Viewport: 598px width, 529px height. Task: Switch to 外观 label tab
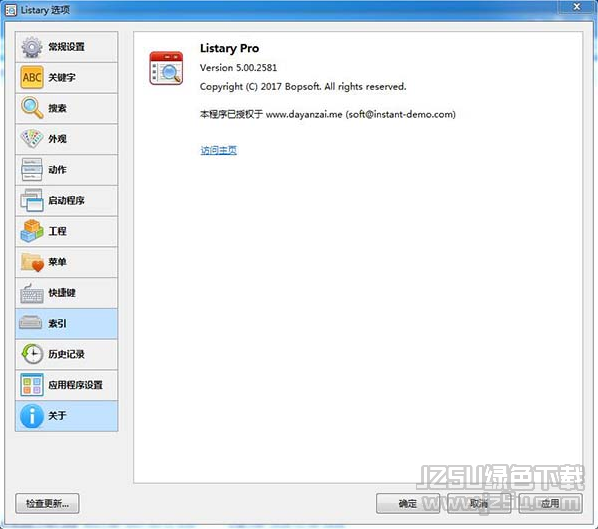57,139
